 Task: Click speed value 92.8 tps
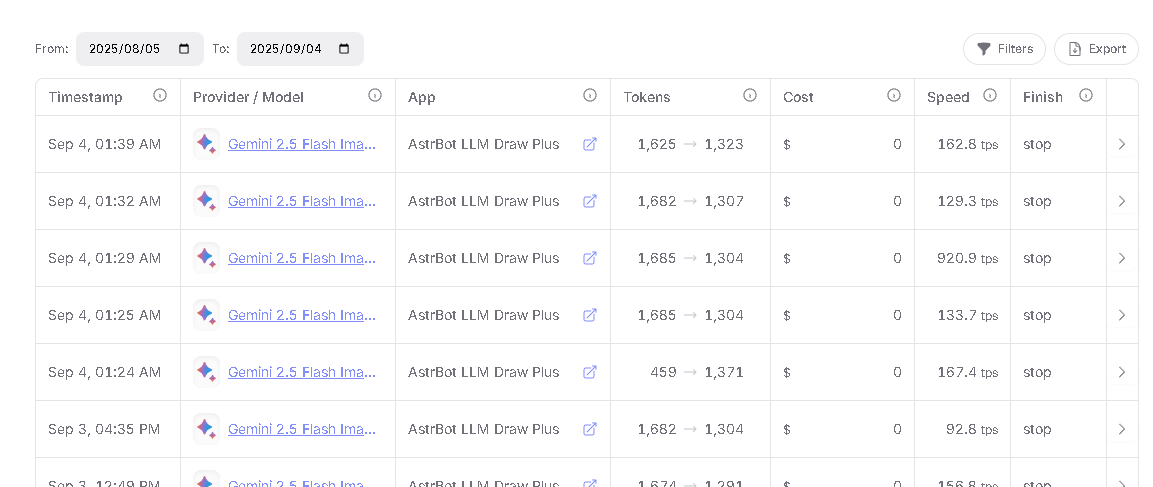(x=972, y=429)
